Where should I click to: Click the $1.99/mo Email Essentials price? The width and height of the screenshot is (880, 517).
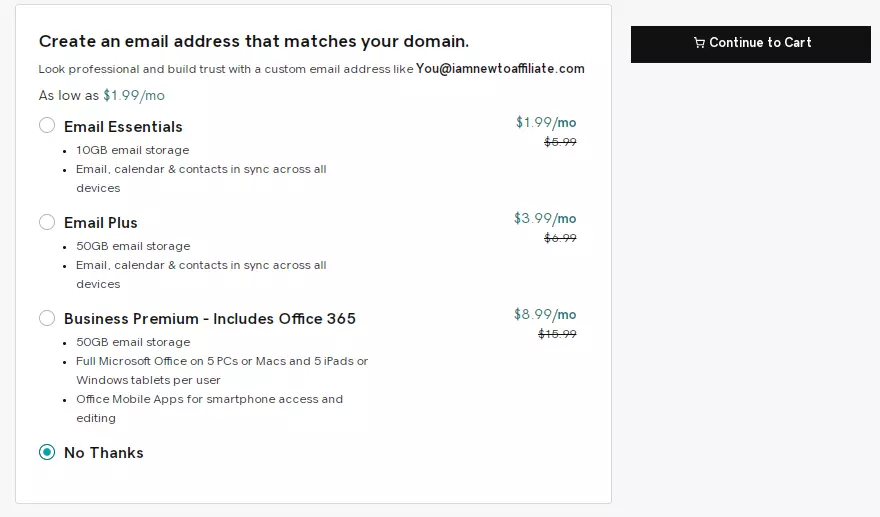click(x=546, y=122)
